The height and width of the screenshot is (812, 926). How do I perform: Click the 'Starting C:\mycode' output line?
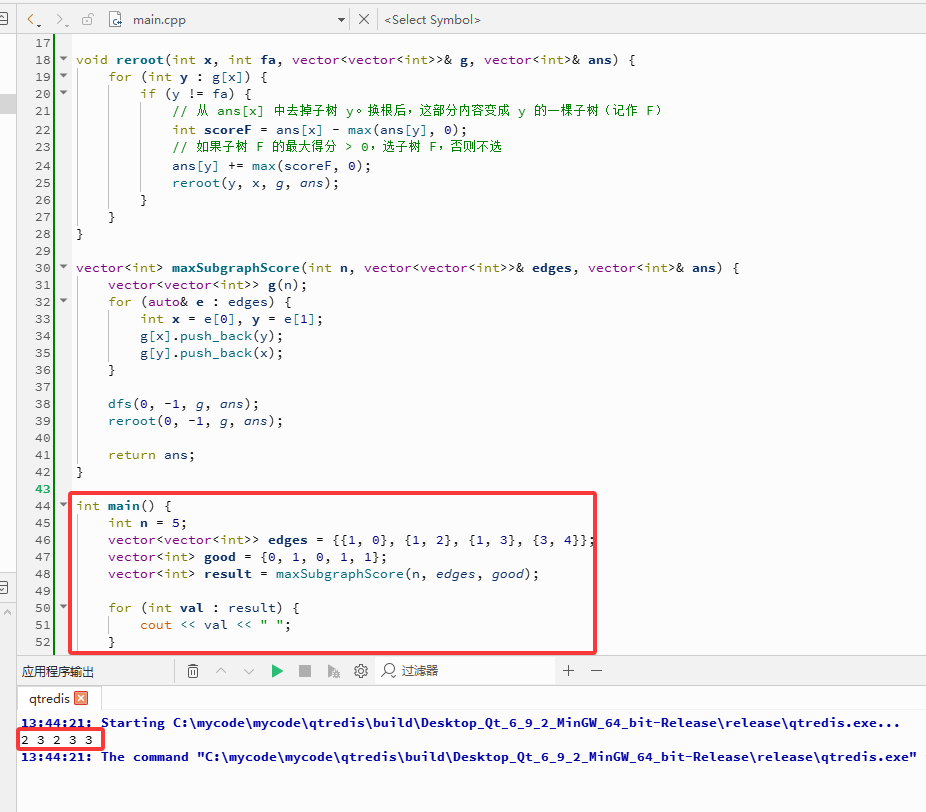[460, 723]
